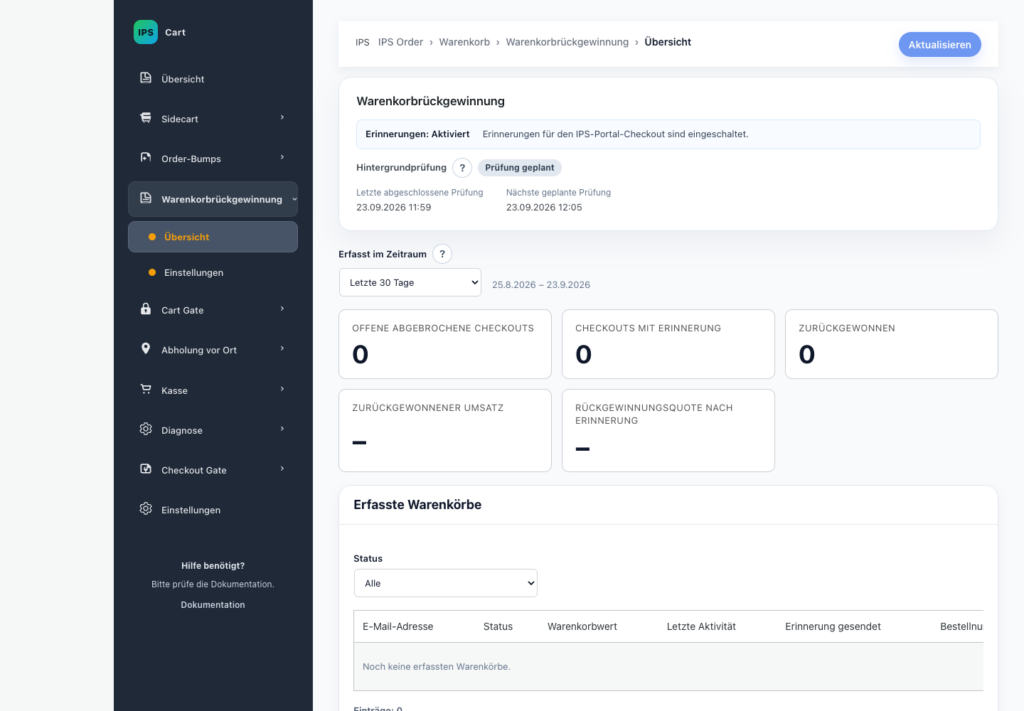
Task: Open the Cart Gate menu item
Action: point(213,310)
